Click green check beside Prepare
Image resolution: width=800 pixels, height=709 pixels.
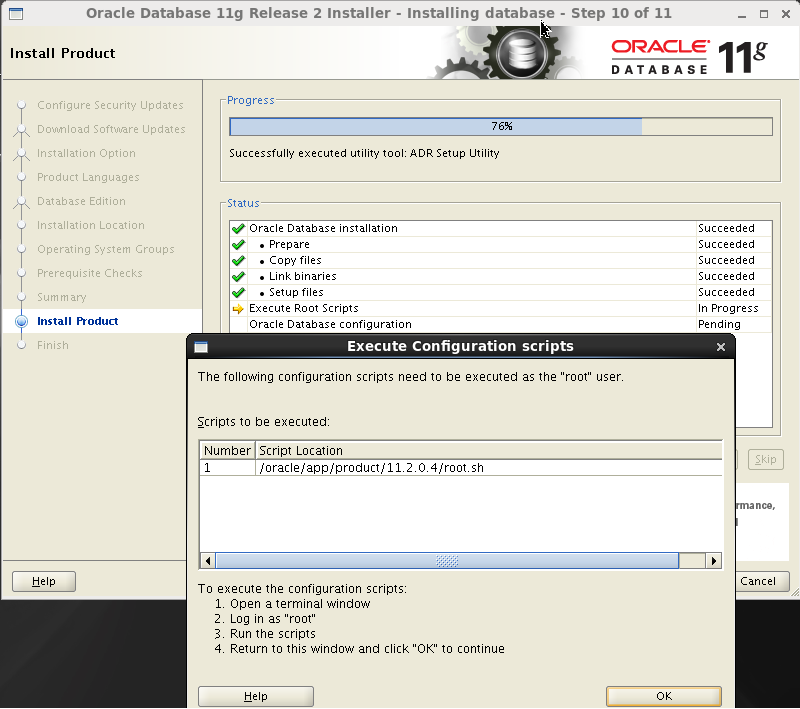point(238,244)
